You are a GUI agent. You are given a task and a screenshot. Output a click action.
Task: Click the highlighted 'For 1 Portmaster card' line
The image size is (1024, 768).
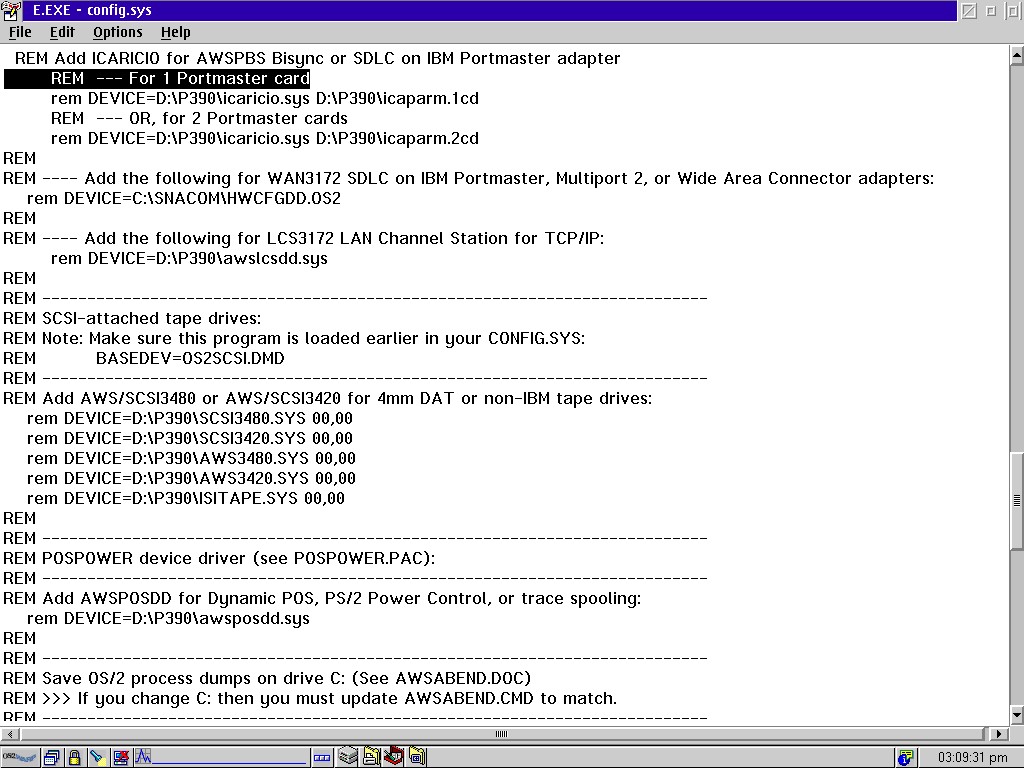(x=157, y=78)
